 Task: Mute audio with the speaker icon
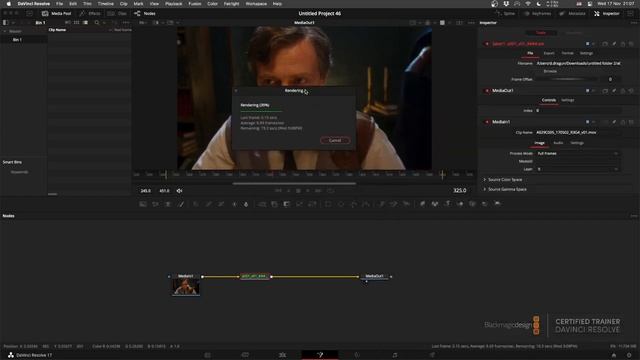(179, 191)
